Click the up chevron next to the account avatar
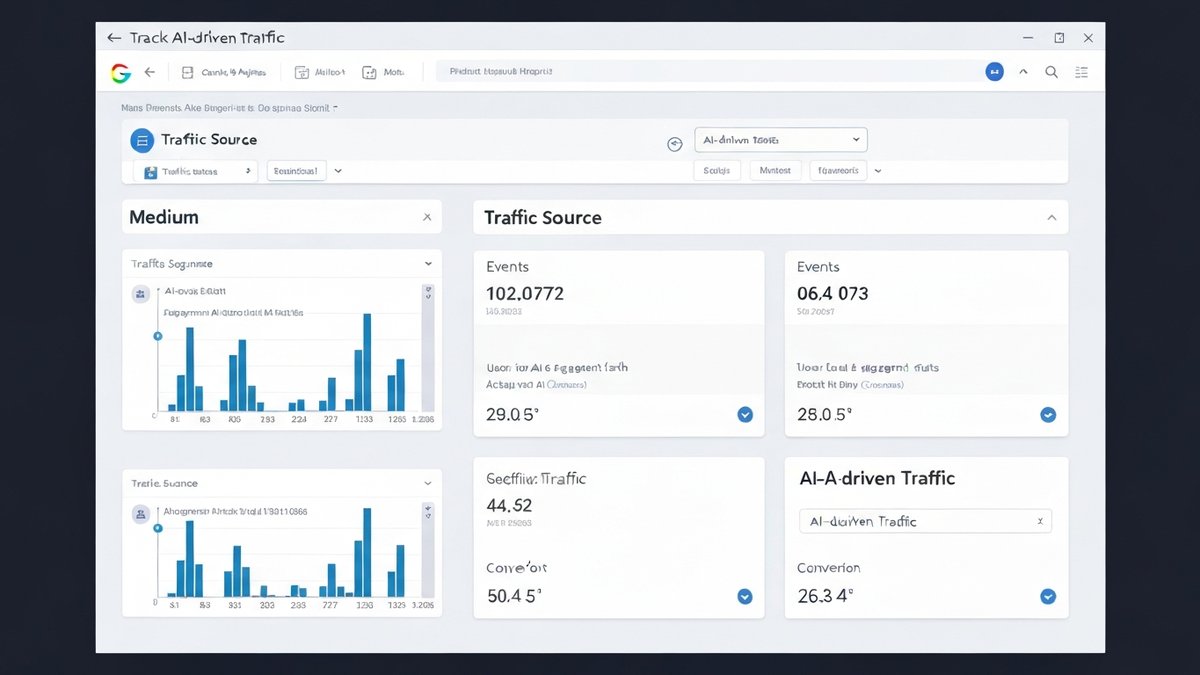 point(1023,72)
